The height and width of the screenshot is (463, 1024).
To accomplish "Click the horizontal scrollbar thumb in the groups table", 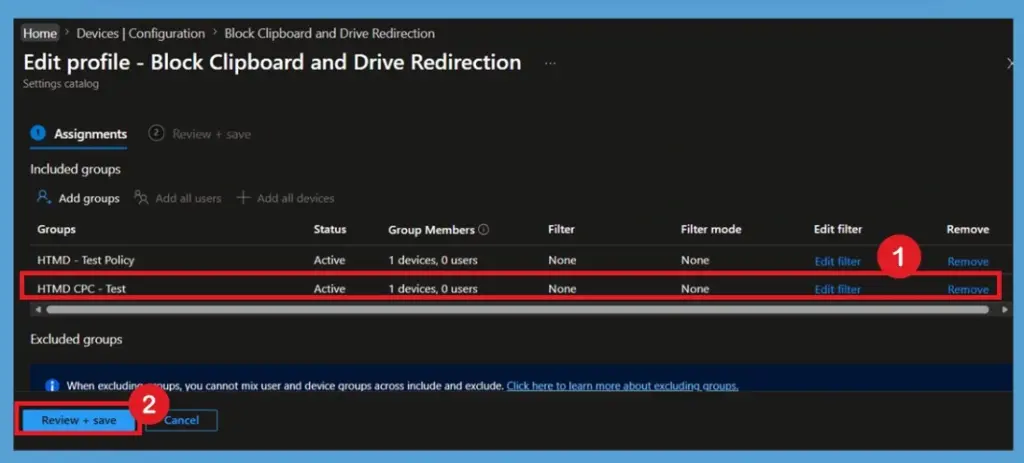I will 517,310.
